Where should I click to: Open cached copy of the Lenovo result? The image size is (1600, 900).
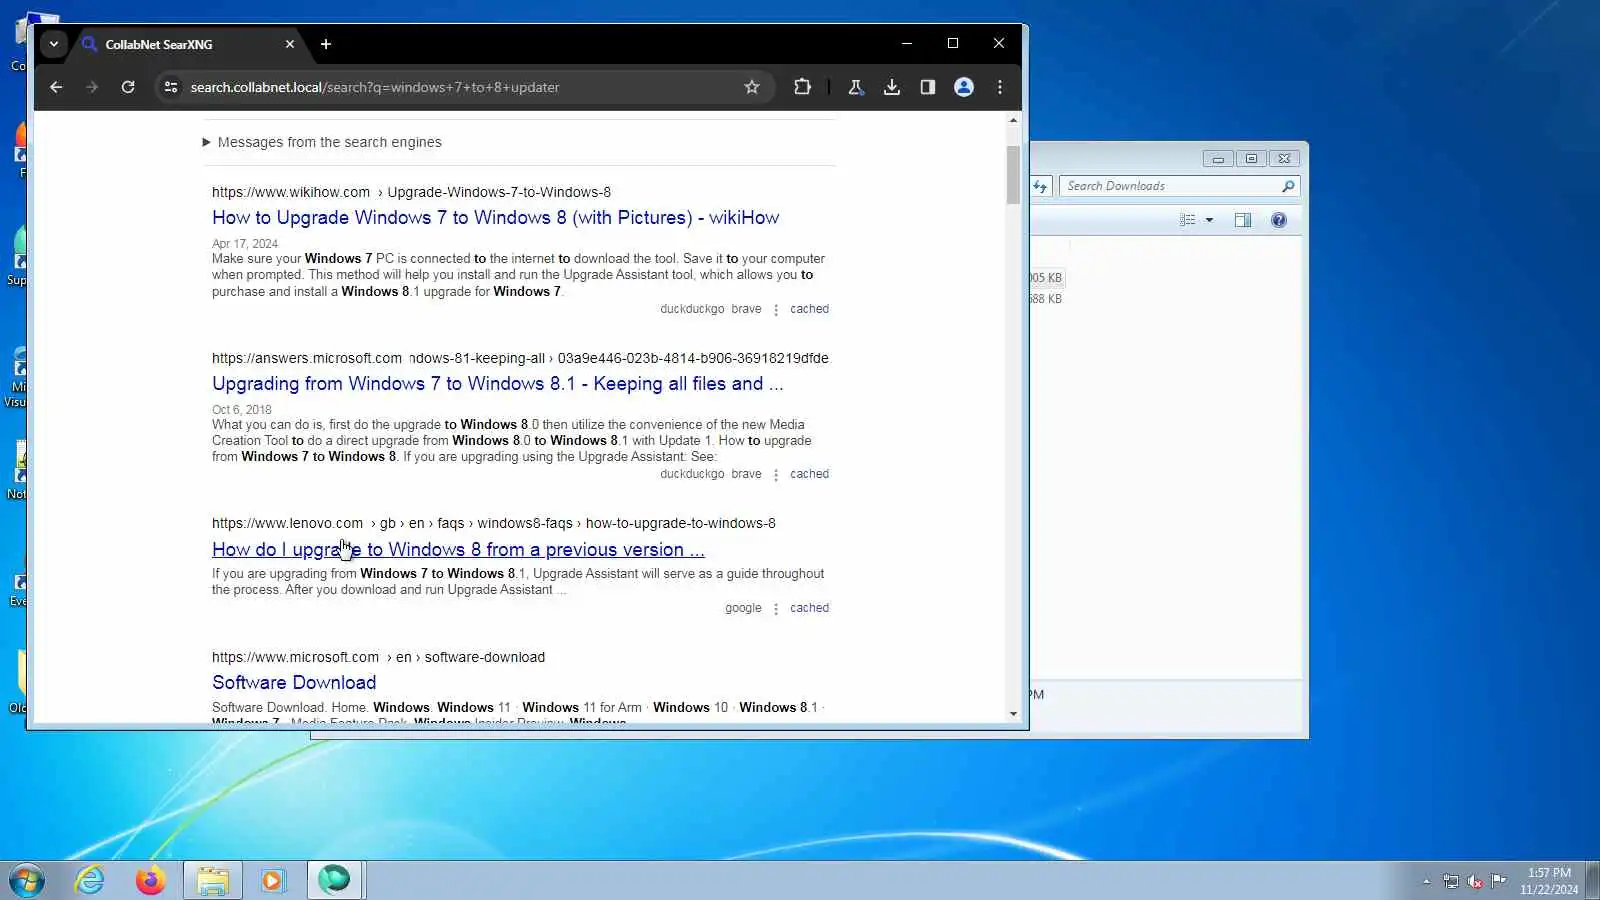pos(809,608)
